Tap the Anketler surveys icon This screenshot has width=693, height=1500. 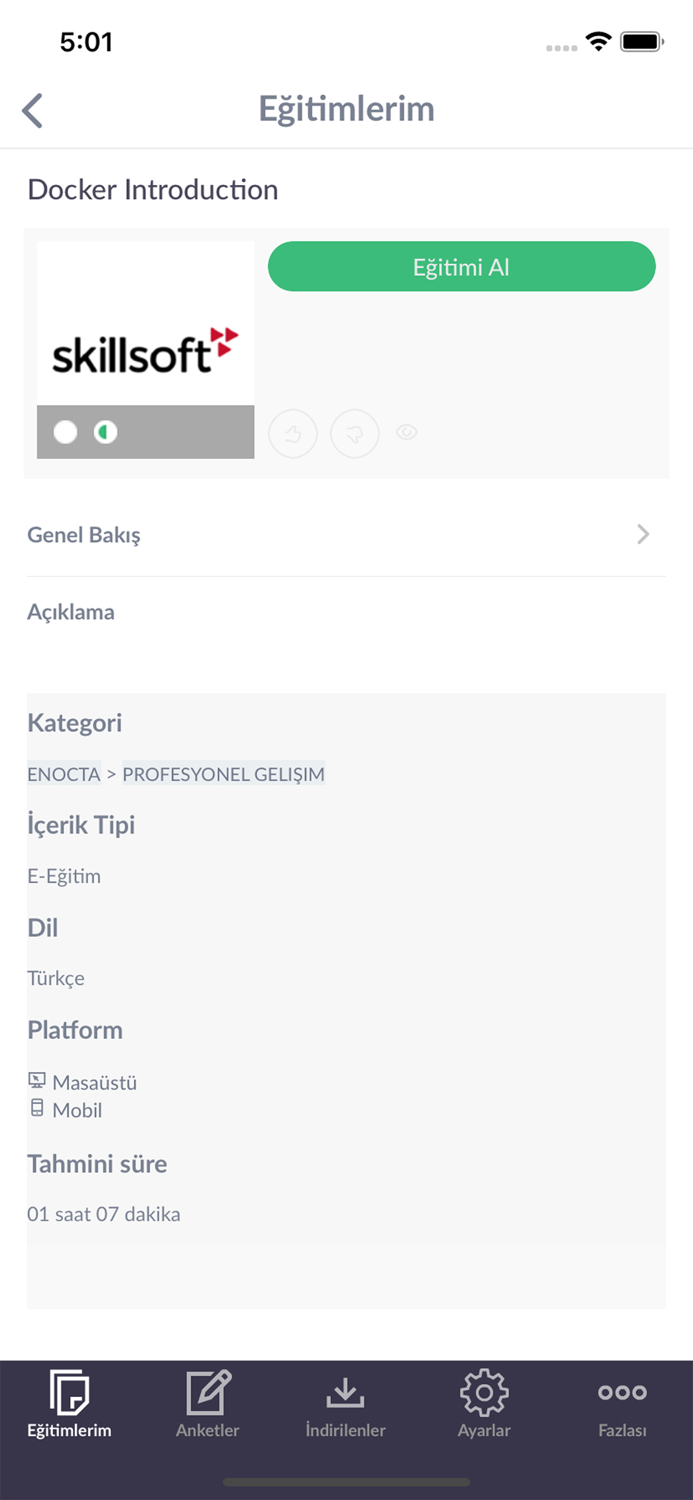point(208,1390)
